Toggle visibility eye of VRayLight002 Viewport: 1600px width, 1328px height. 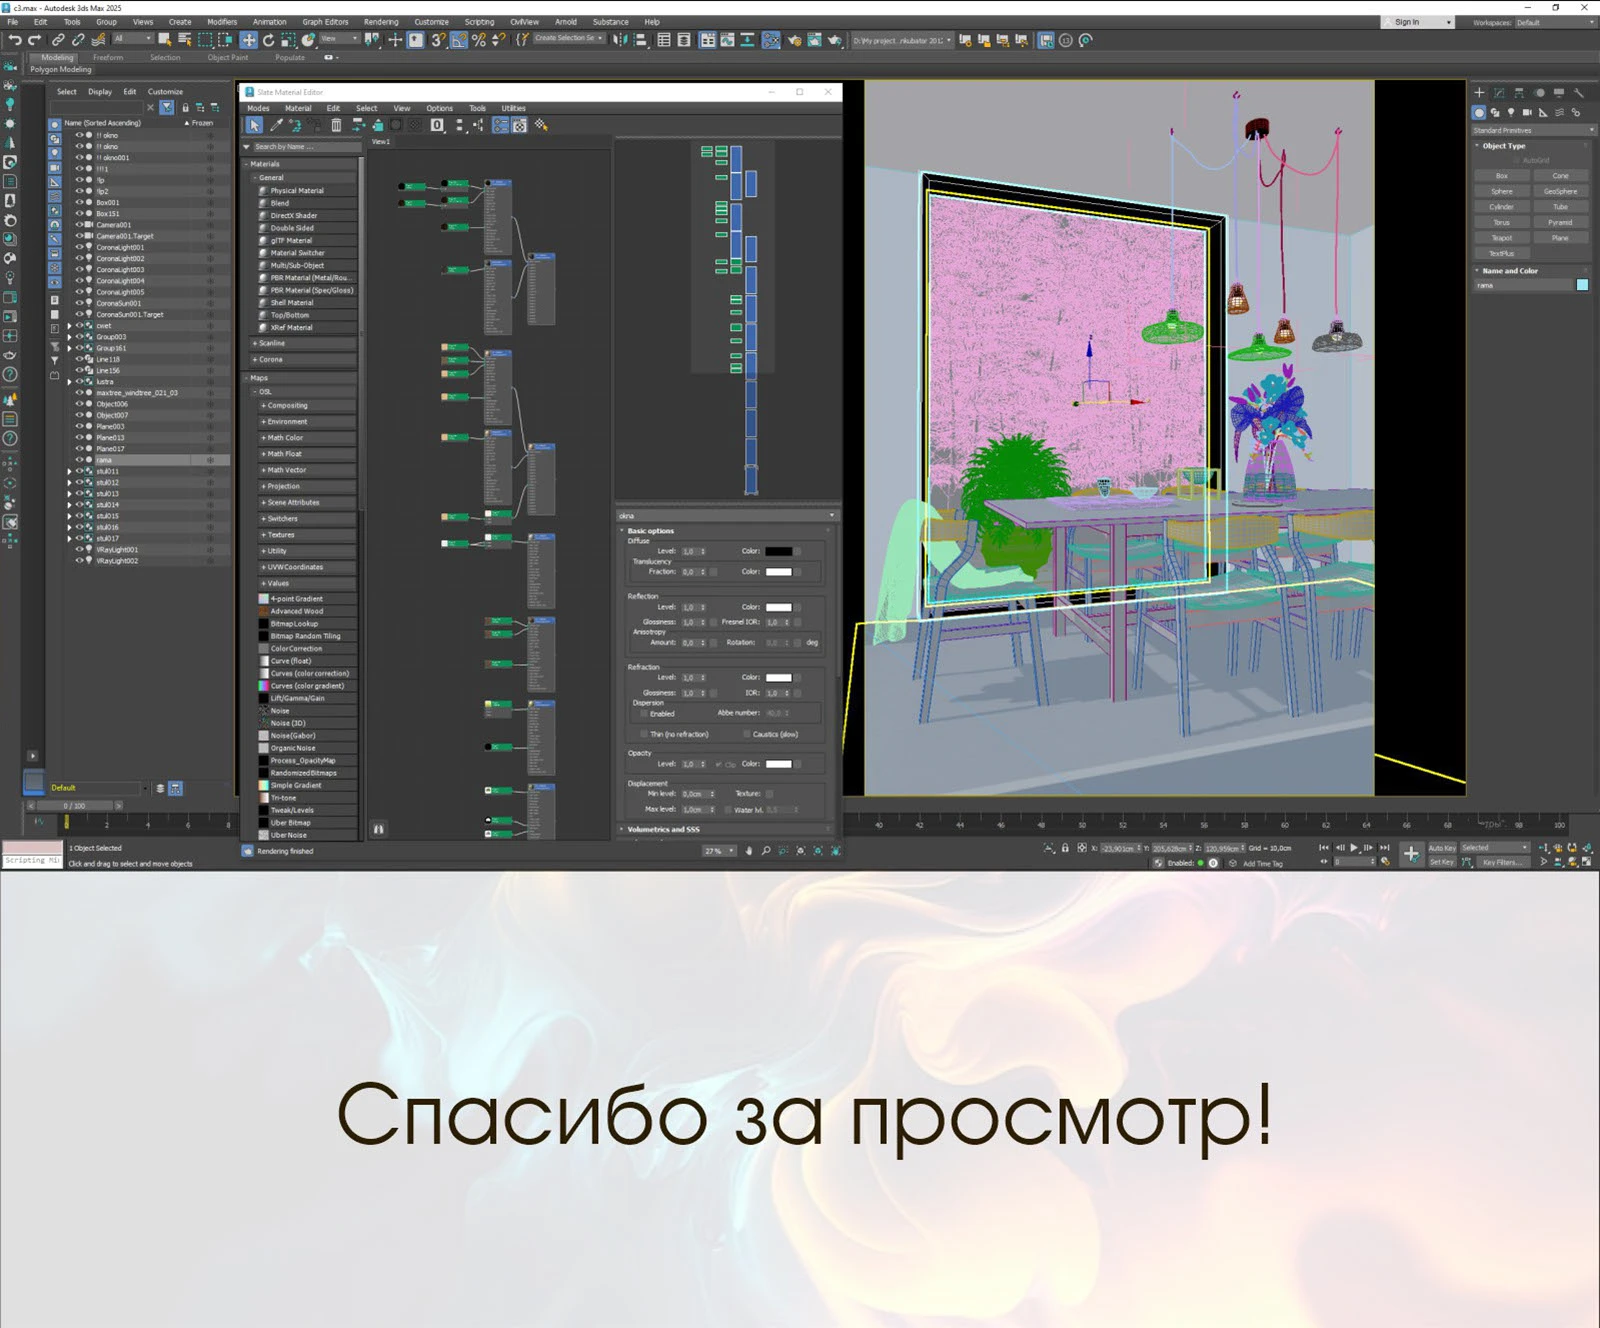(80, 561)
